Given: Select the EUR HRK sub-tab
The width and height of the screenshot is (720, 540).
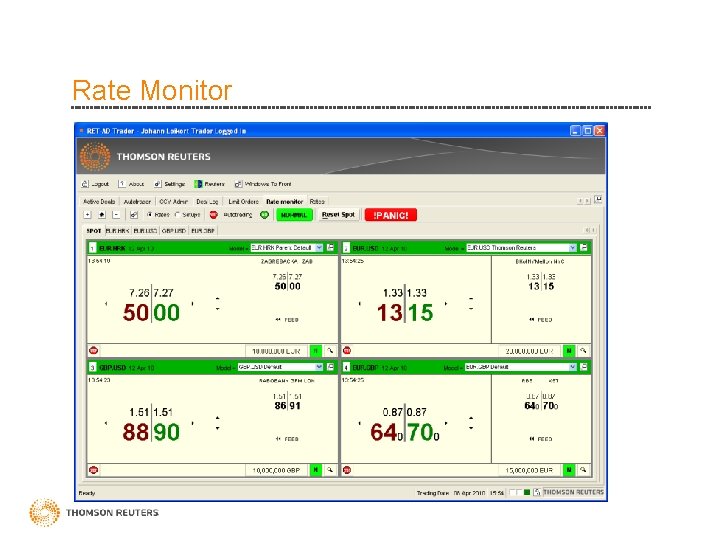Looking at the screenshot, I should pyautogui.click(x=118, y=231).
